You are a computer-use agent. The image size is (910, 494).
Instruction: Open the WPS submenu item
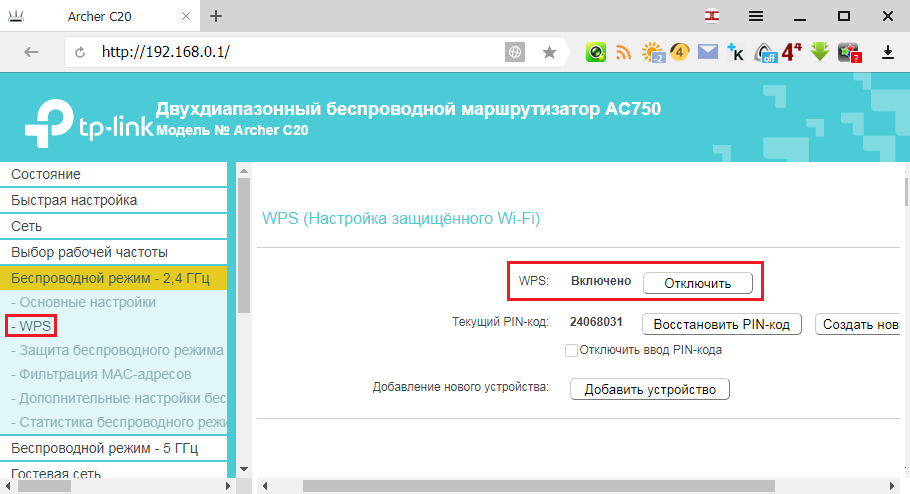[31, 326]
